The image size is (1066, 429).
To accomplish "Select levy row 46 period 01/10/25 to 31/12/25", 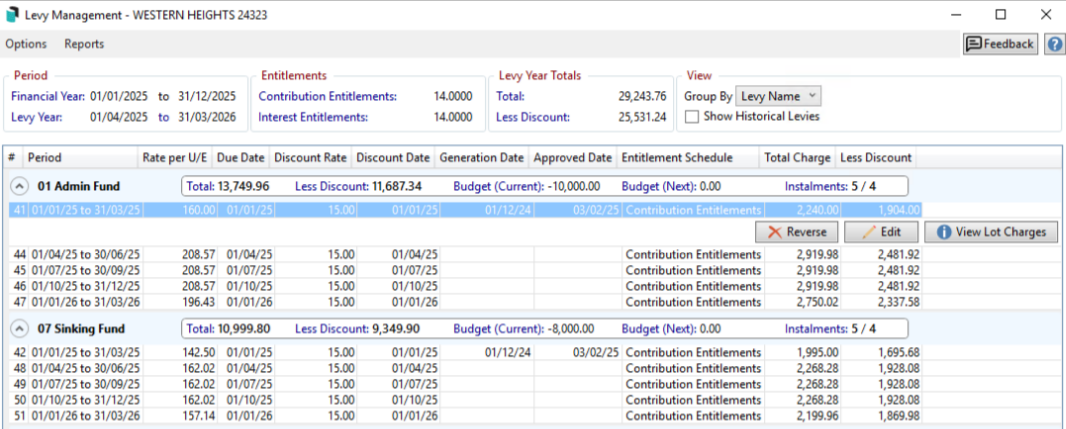I will 464,286.
